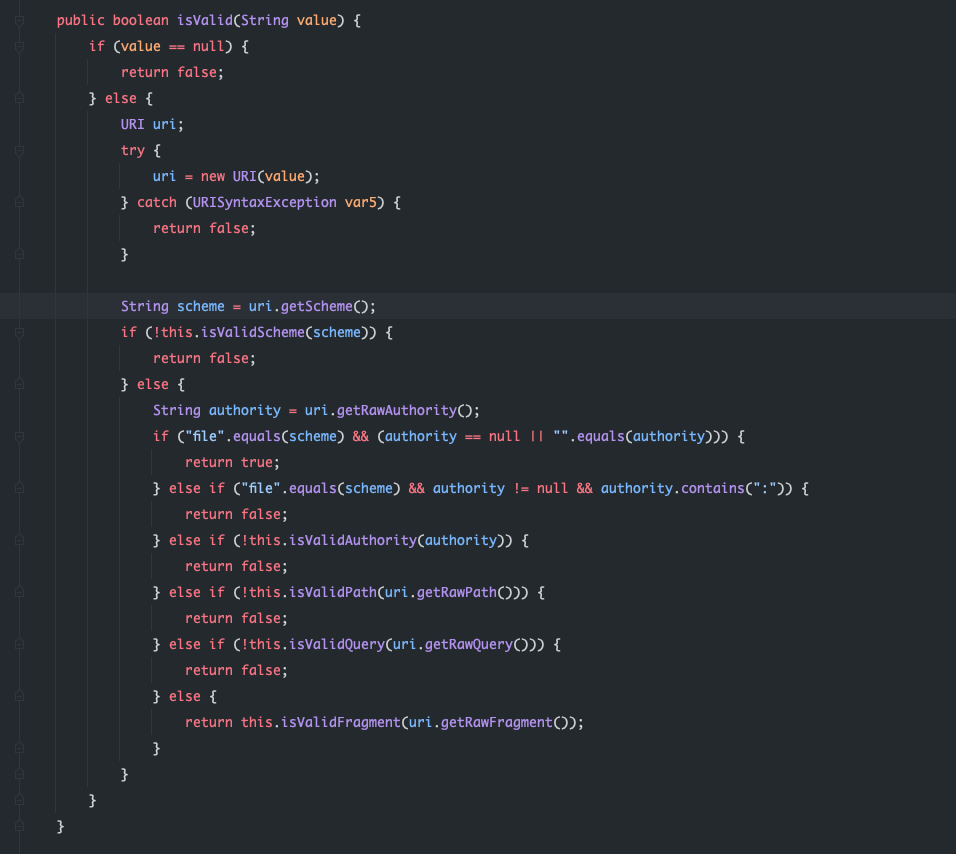The width and height of the screenshot is (956, 854).
Task: Click the fold marker beside the authority.contains line
Action: point(19,489)
